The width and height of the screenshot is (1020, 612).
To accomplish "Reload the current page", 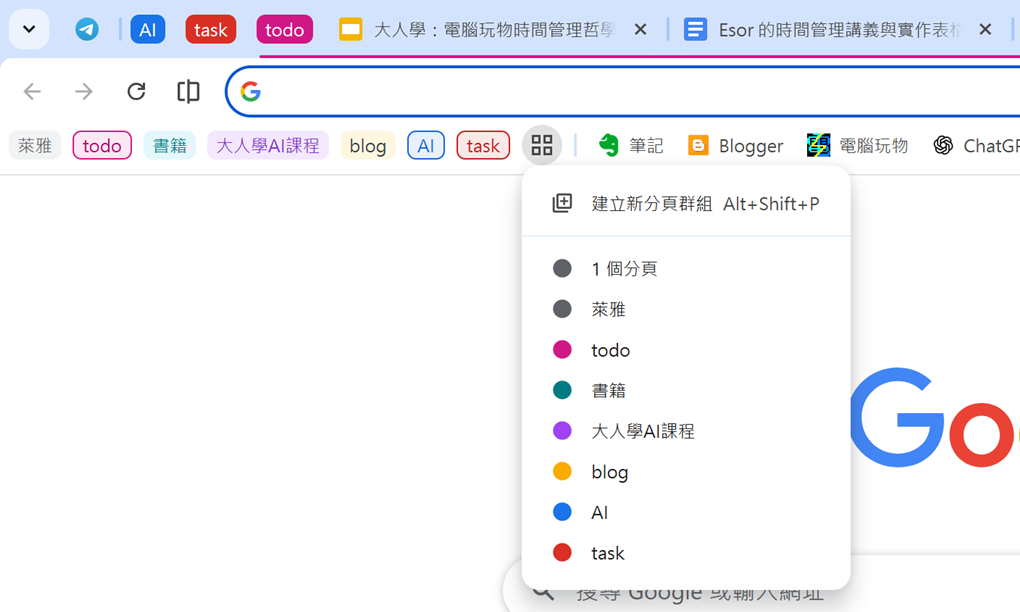I will [x=136, y=92].
